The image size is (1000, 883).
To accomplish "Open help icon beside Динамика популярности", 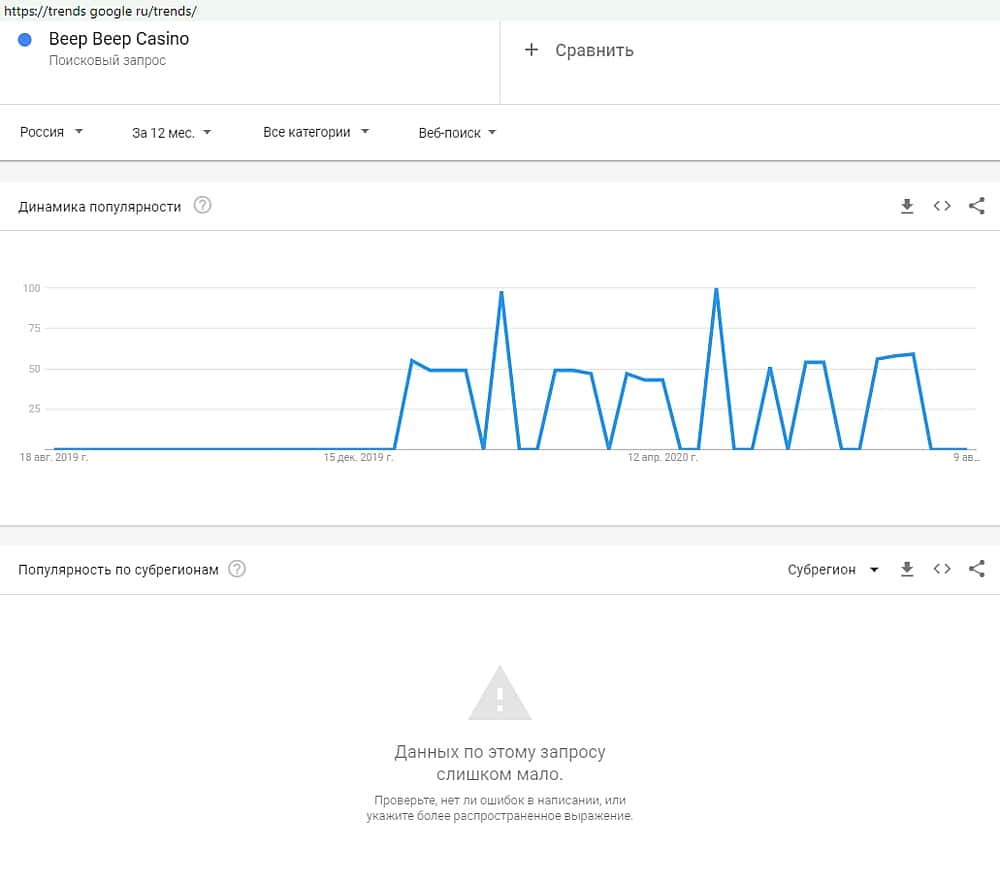I will point(203,206).
